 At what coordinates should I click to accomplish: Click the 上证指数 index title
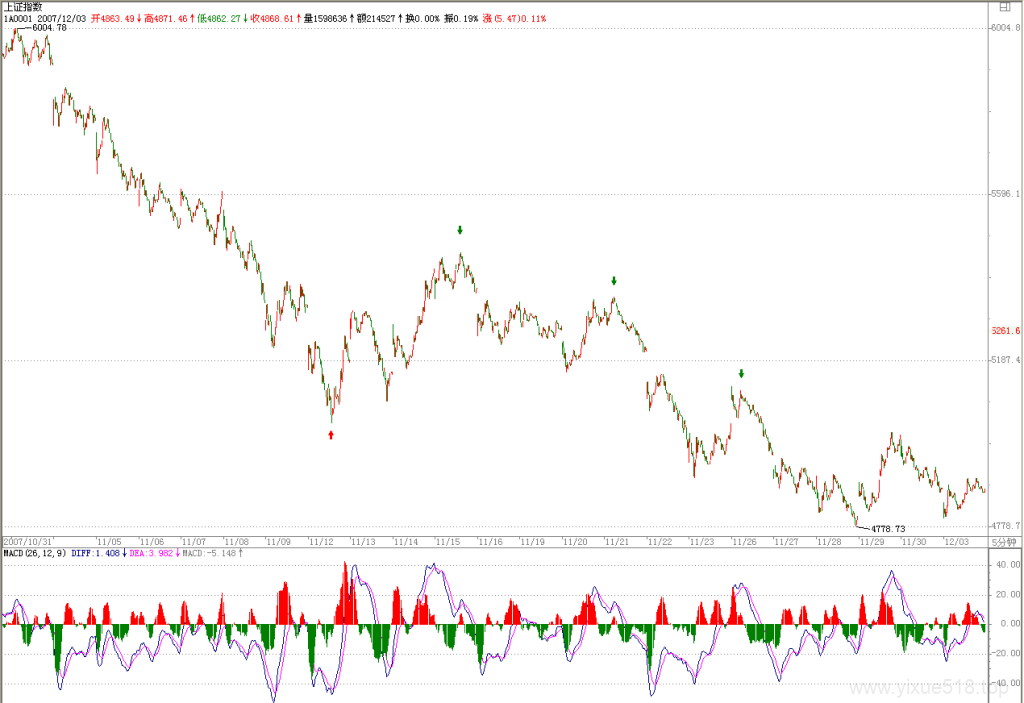[24, 7]
